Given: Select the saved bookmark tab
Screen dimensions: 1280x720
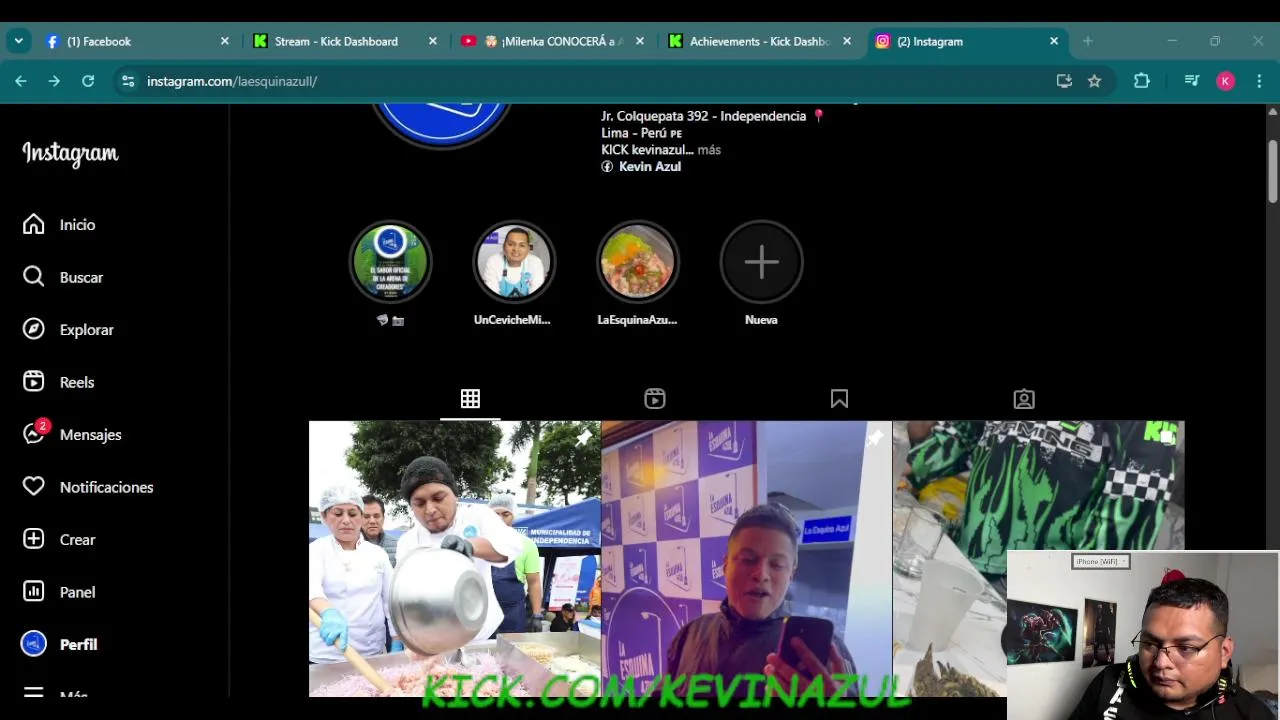Looking at the screenshot, I should pos(839,399).
